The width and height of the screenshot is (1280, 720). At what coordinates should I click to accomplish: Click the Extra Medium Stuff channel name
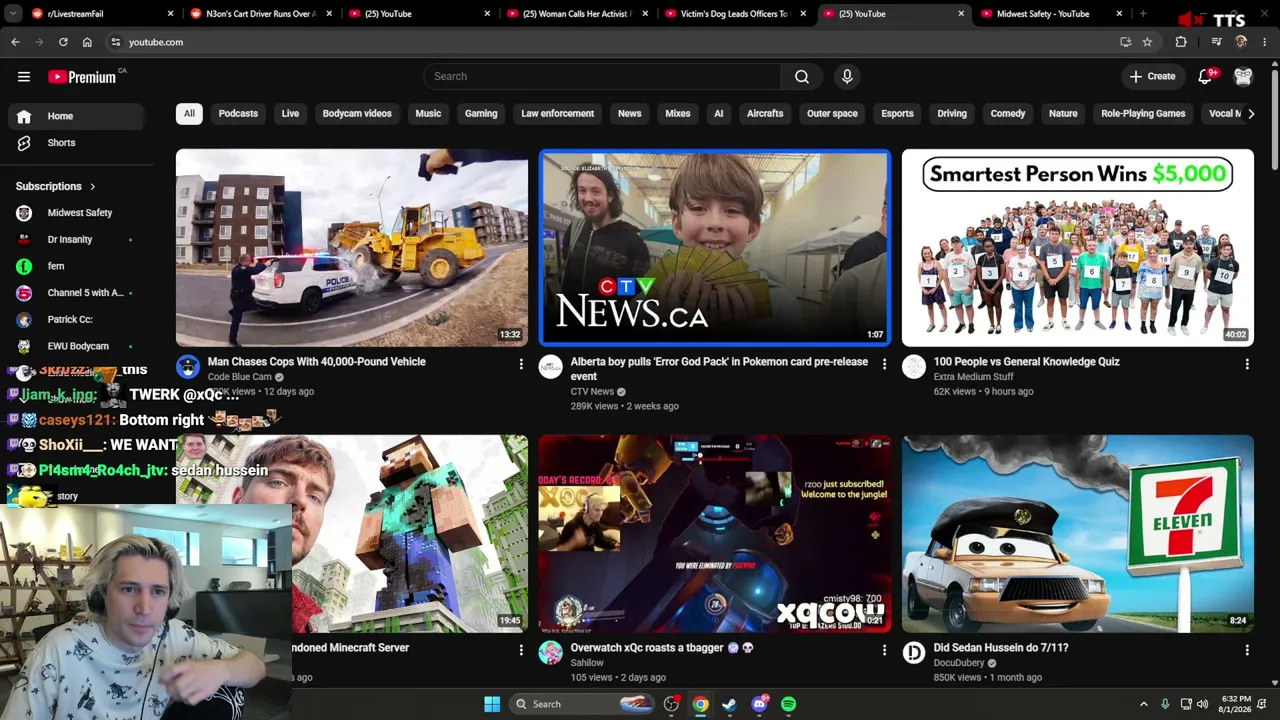click(x=973, y=377)
